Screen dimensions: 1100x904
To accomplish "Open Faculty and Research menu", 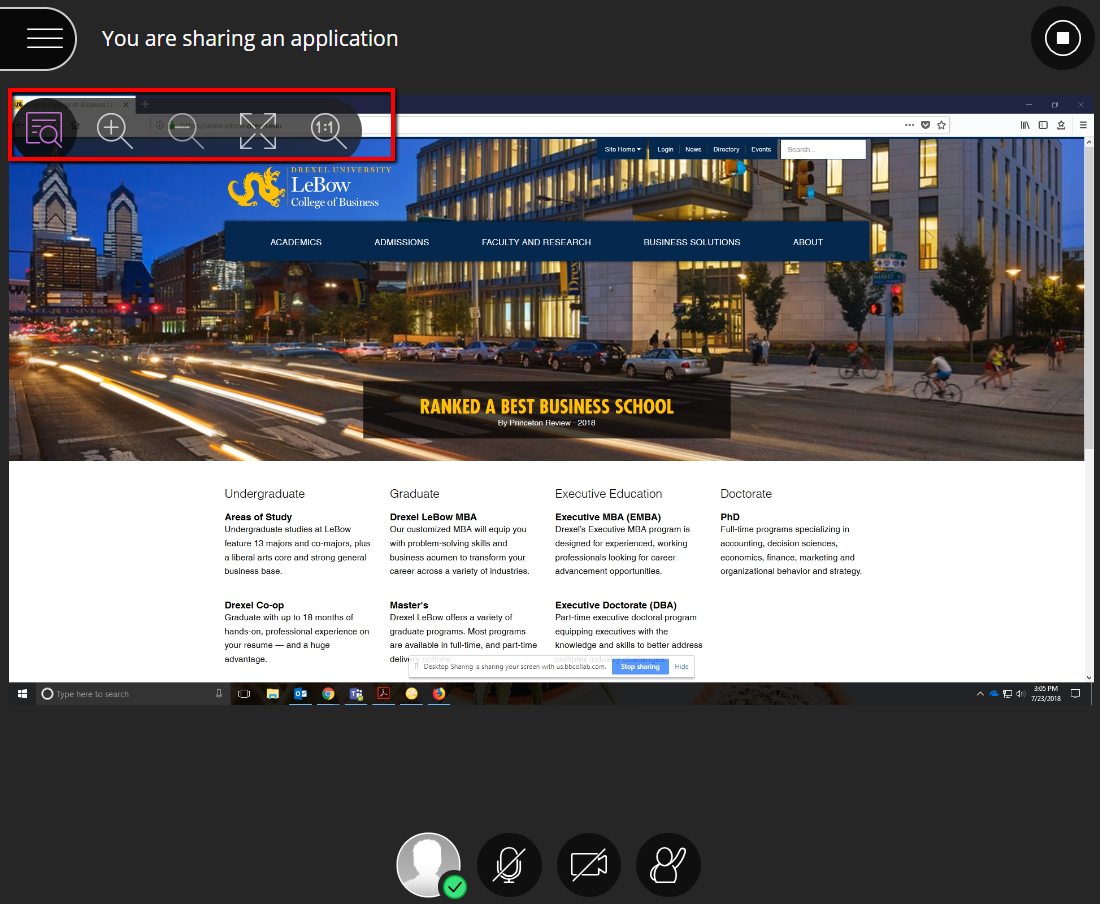I will coord(536,242).
